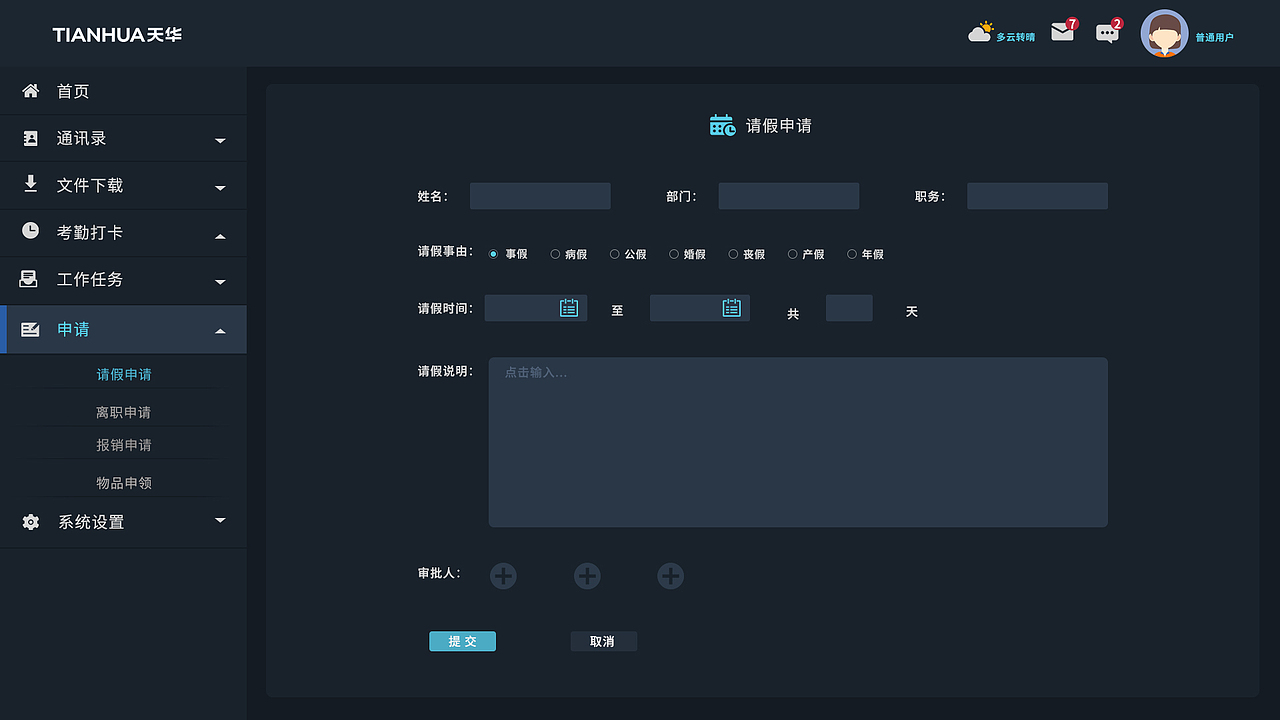Click the first plus icon to add 审批人
Image resolution: width=1280 pixels, height=720 pixels.
click(x=503, y=576)
